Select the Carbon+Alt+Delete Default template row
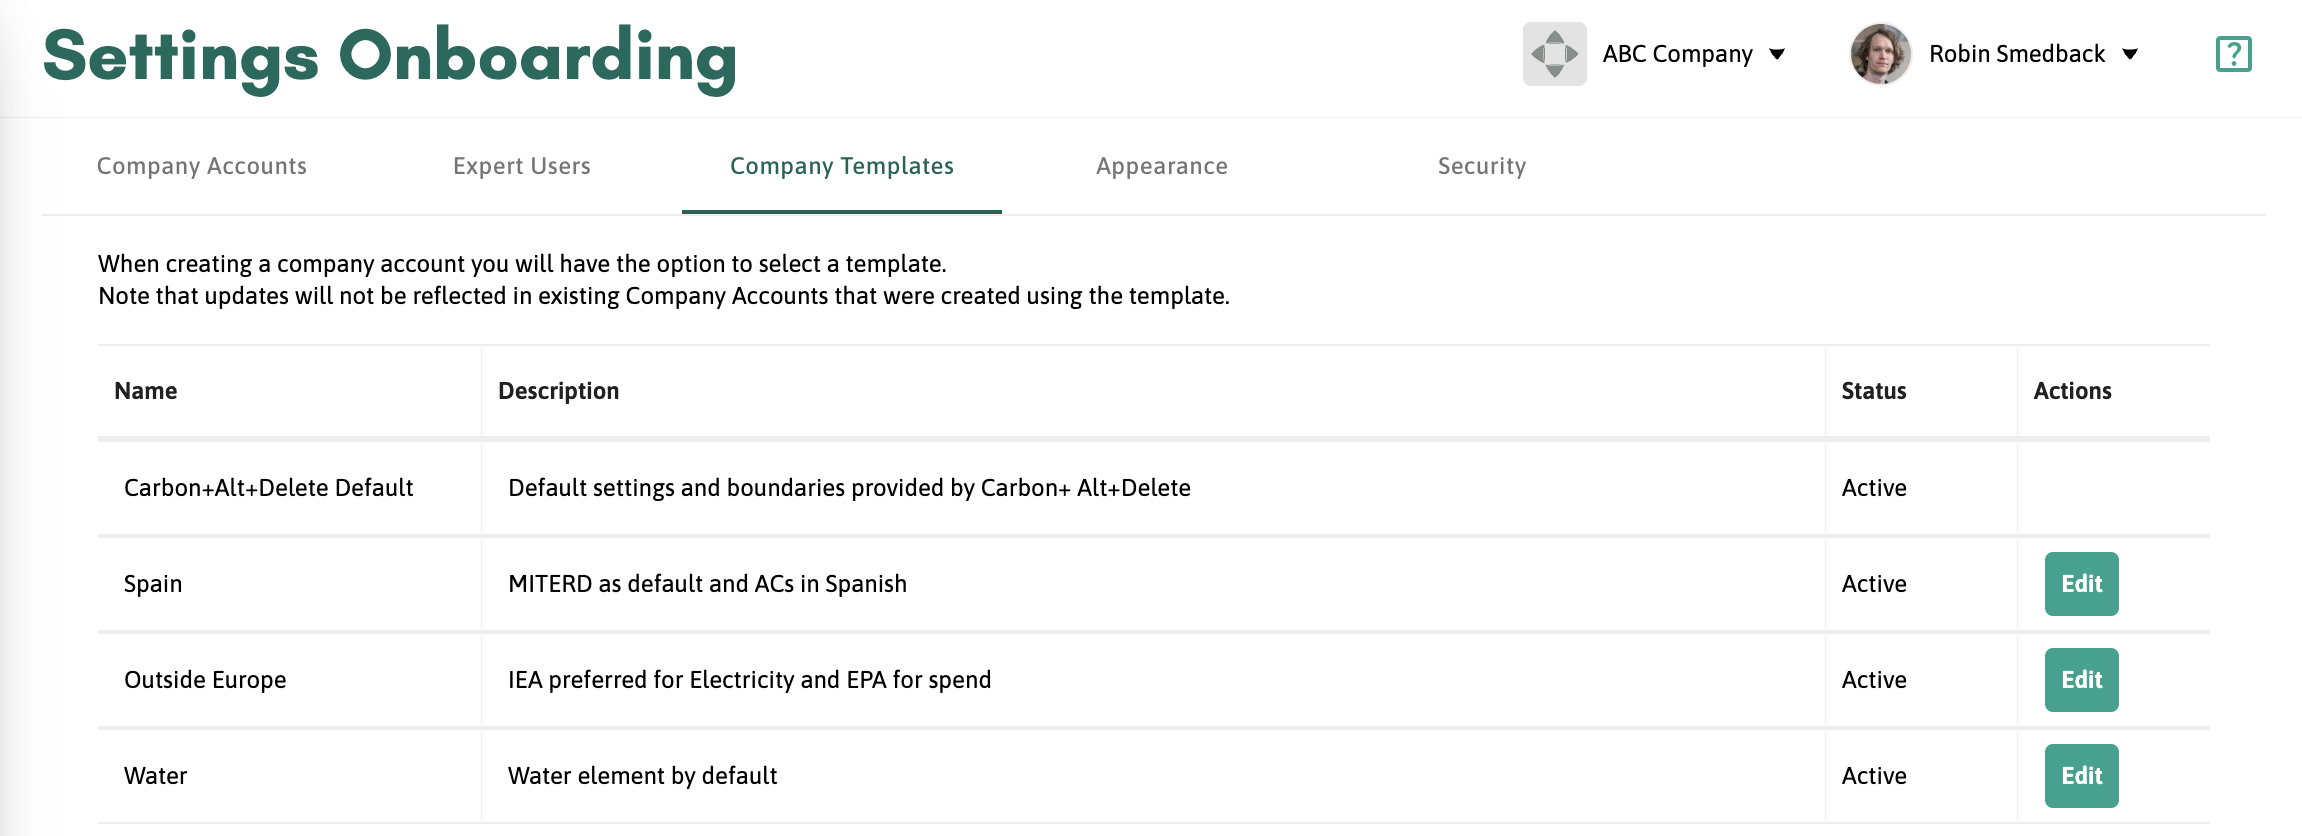 tap(268, 488)
